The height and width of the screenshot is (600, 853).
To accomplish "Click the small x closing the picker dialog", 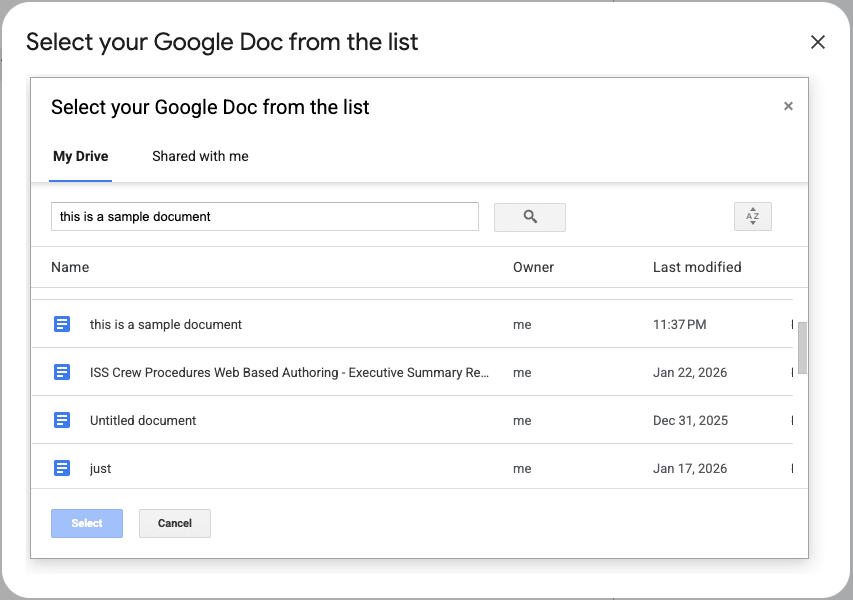I will pos(788,105).
